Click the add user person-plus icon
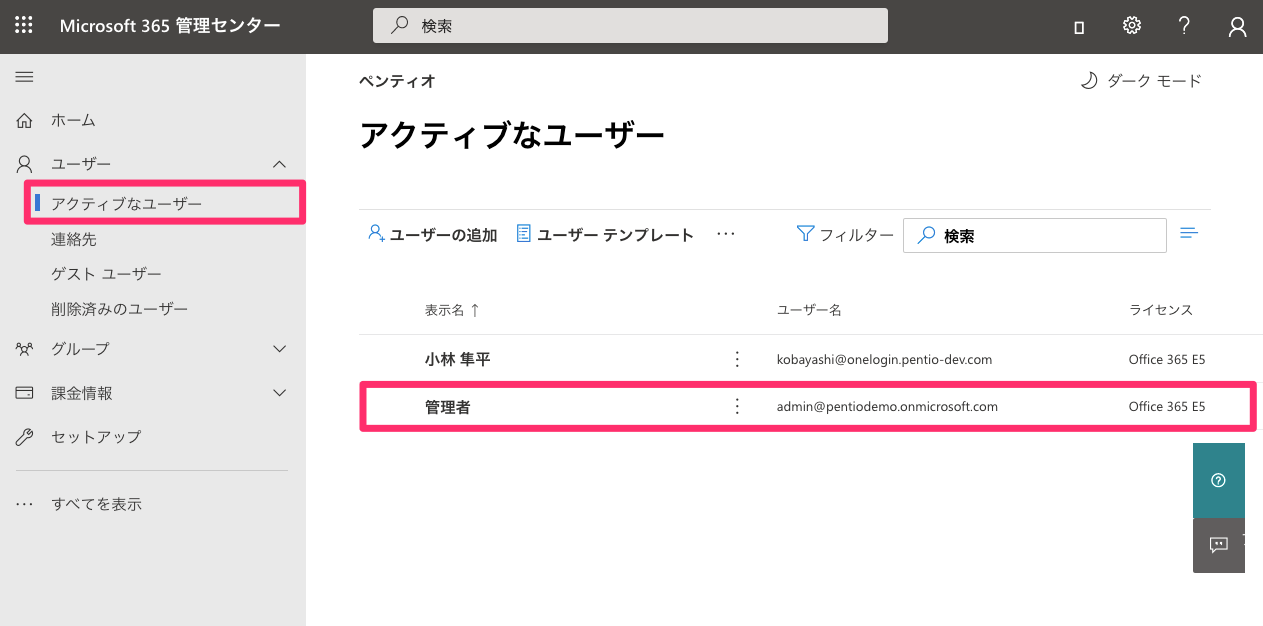The height and width of the screenshot is (626, 1263). click(376, 233)
